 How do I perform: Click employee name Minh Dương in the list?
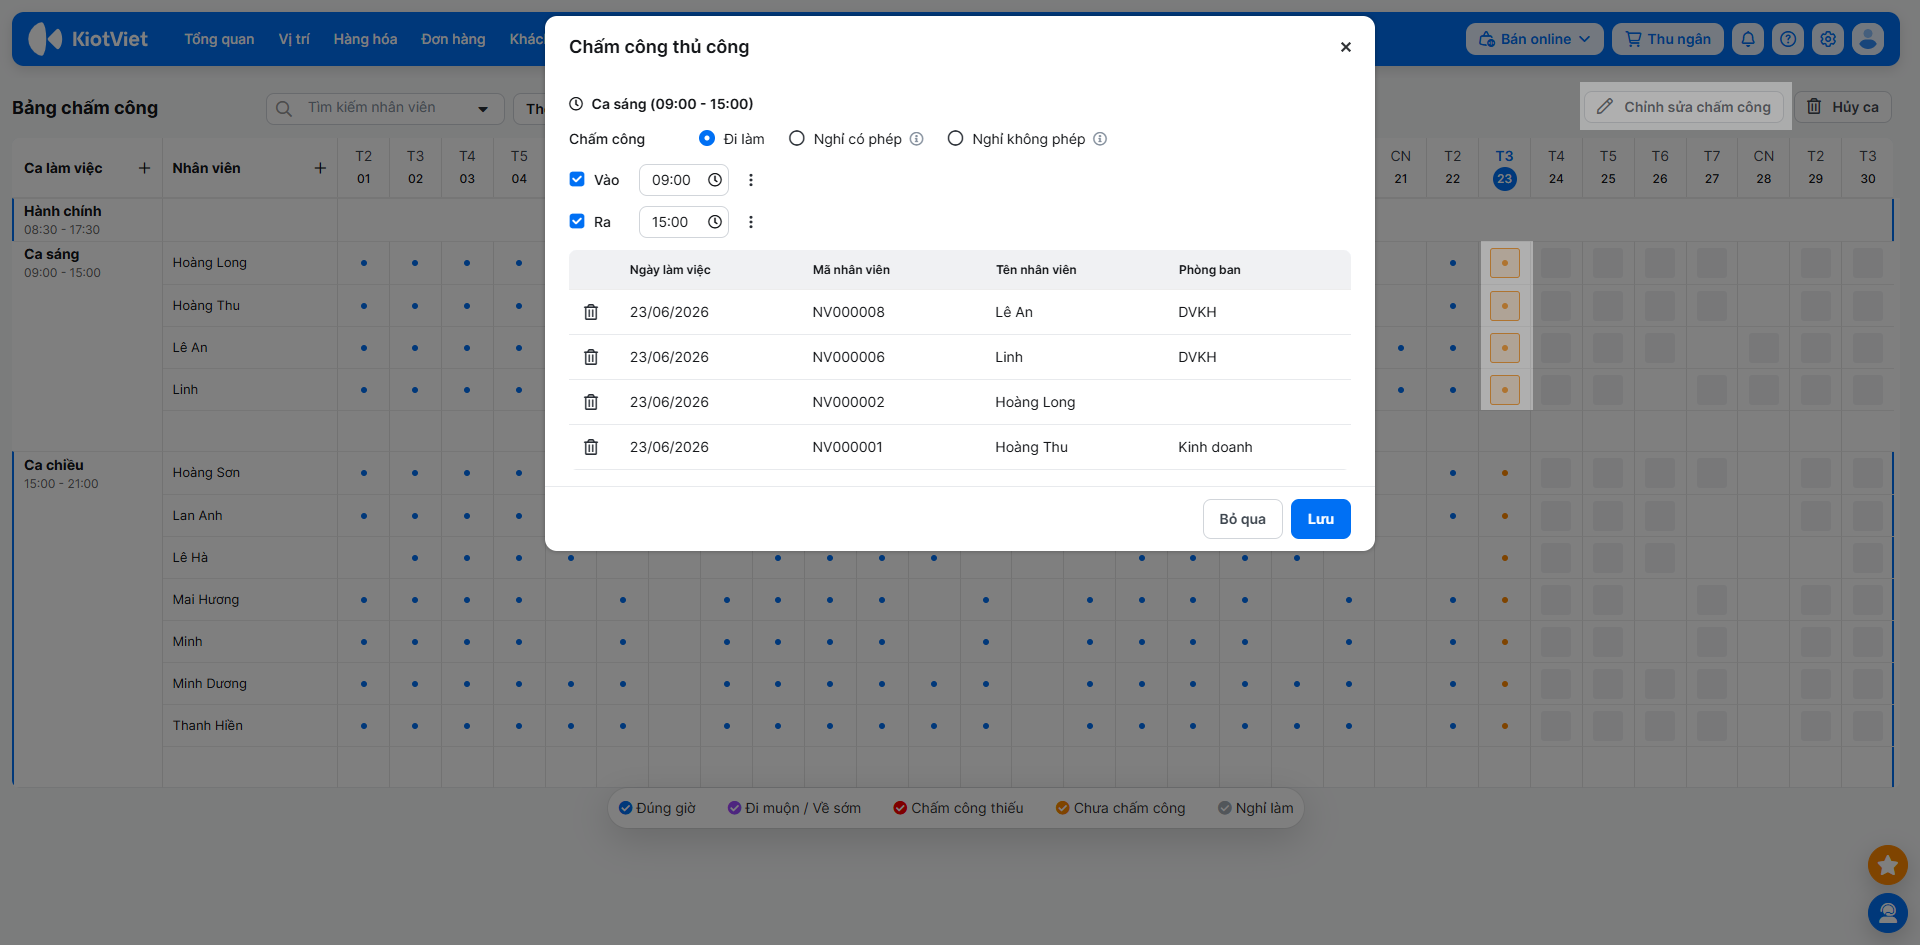(210, 684)
